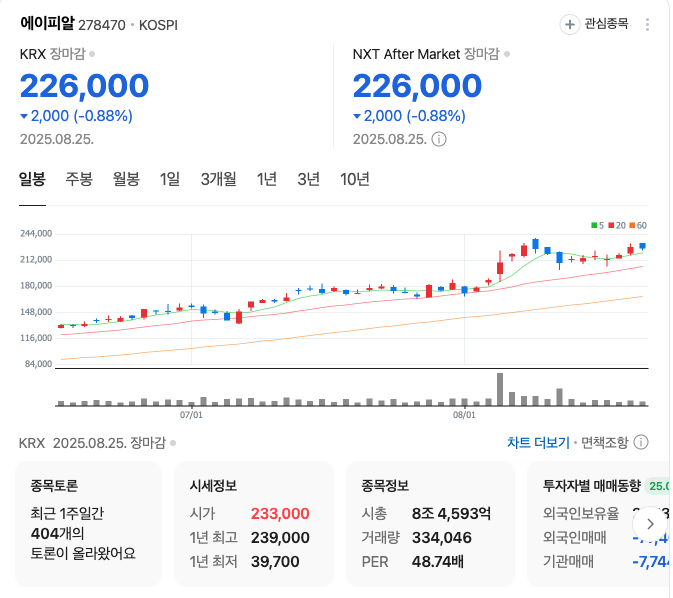The width and height of the screenshot is (673, 598).
Task: Show the 3년 chart
Action: [x=309, y=179]
